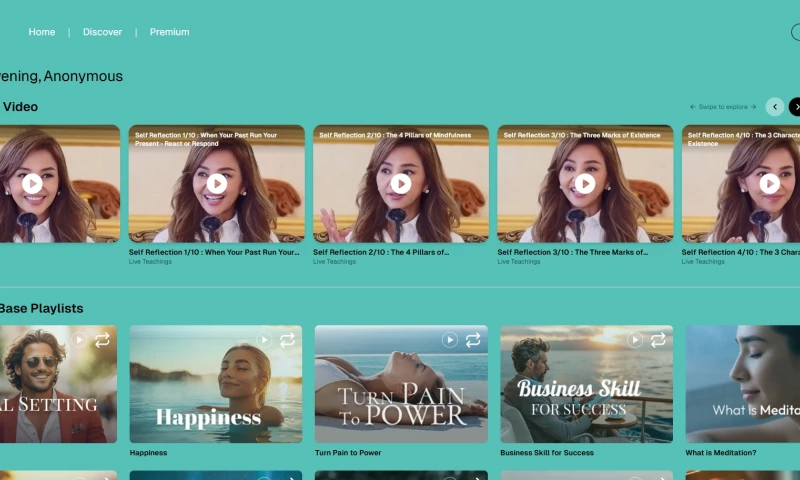Viewport: 800px width, 480px height.
Task: Click the 'Happiness' caption text
Action: [x=148, y=452]
